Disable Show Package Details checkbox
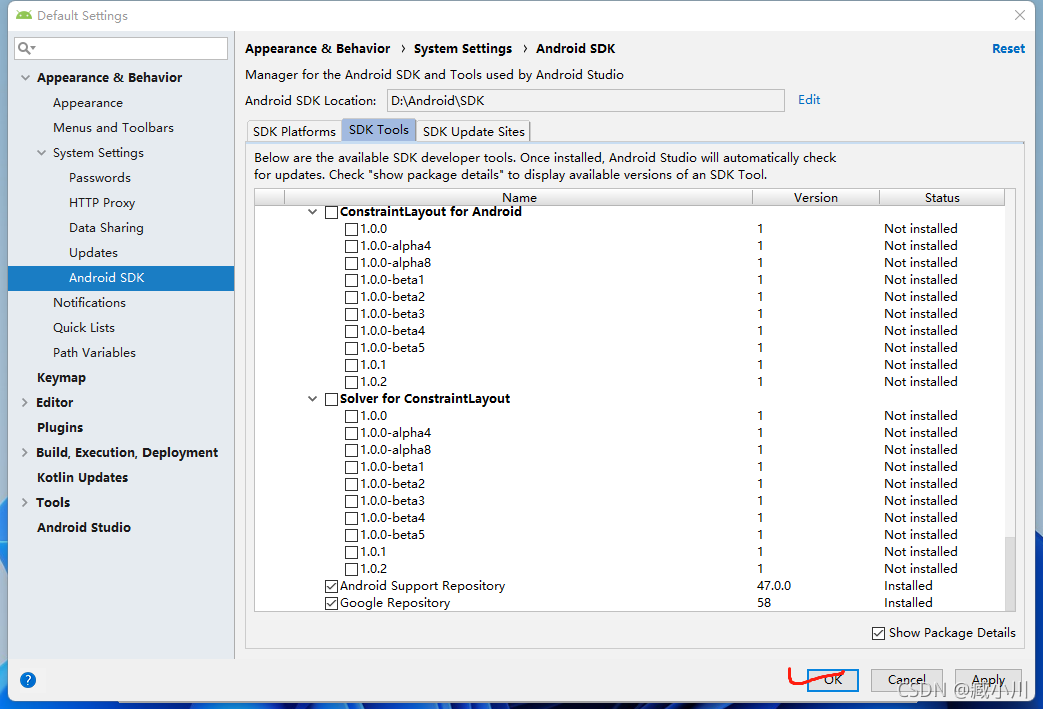This screenshot has height=709, width=1043. [878, 633]
